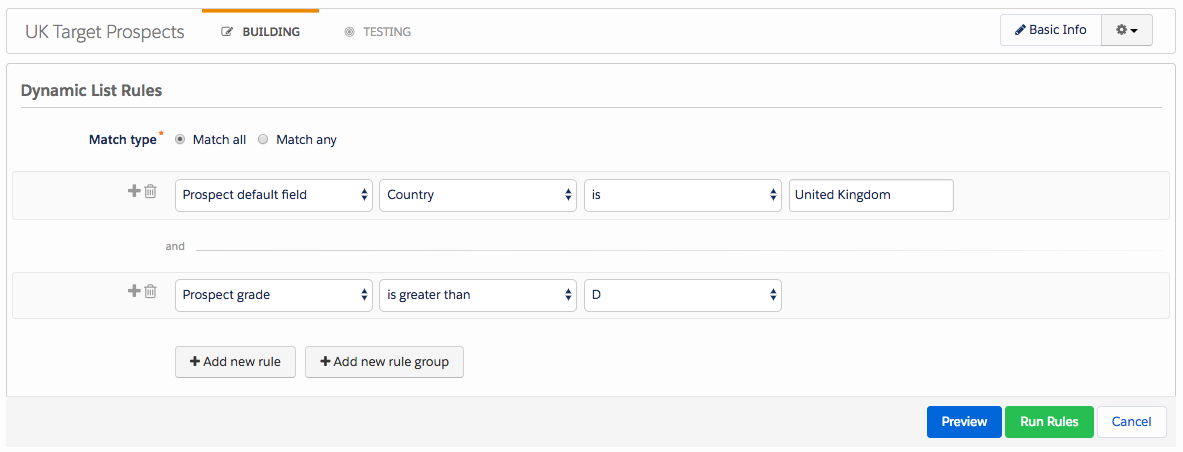This screenshot has height=452, width=1183.
Task: Select the Match any radio button
Action: point(263,140)
